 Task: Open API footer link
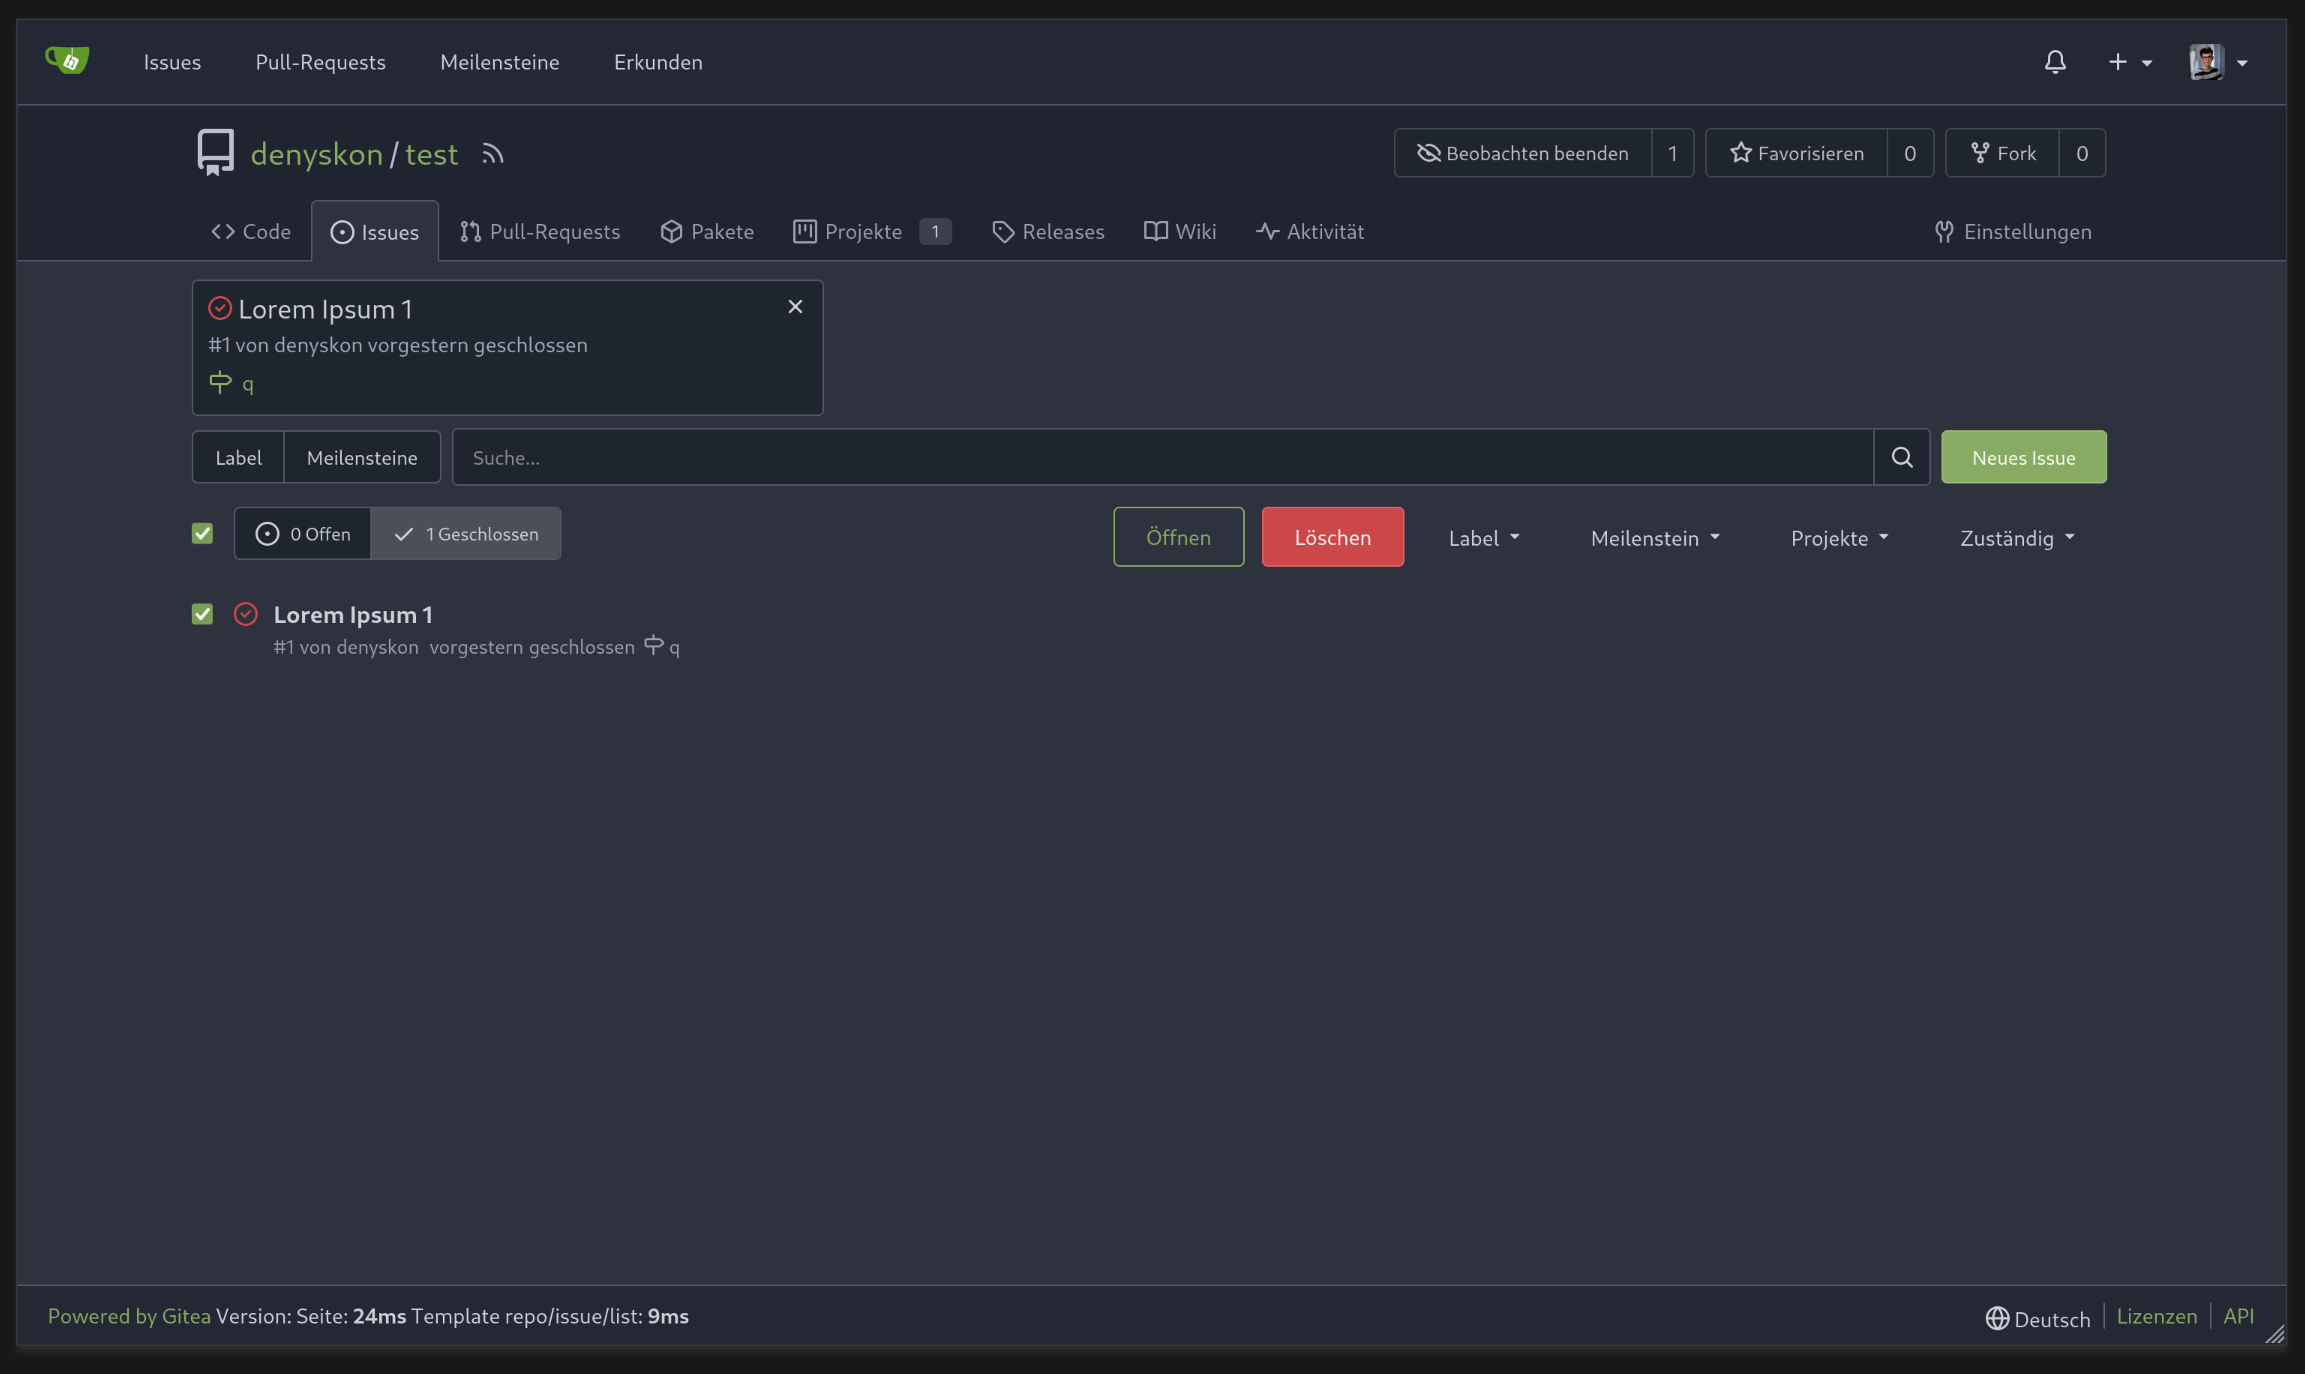(2239, 1316)
